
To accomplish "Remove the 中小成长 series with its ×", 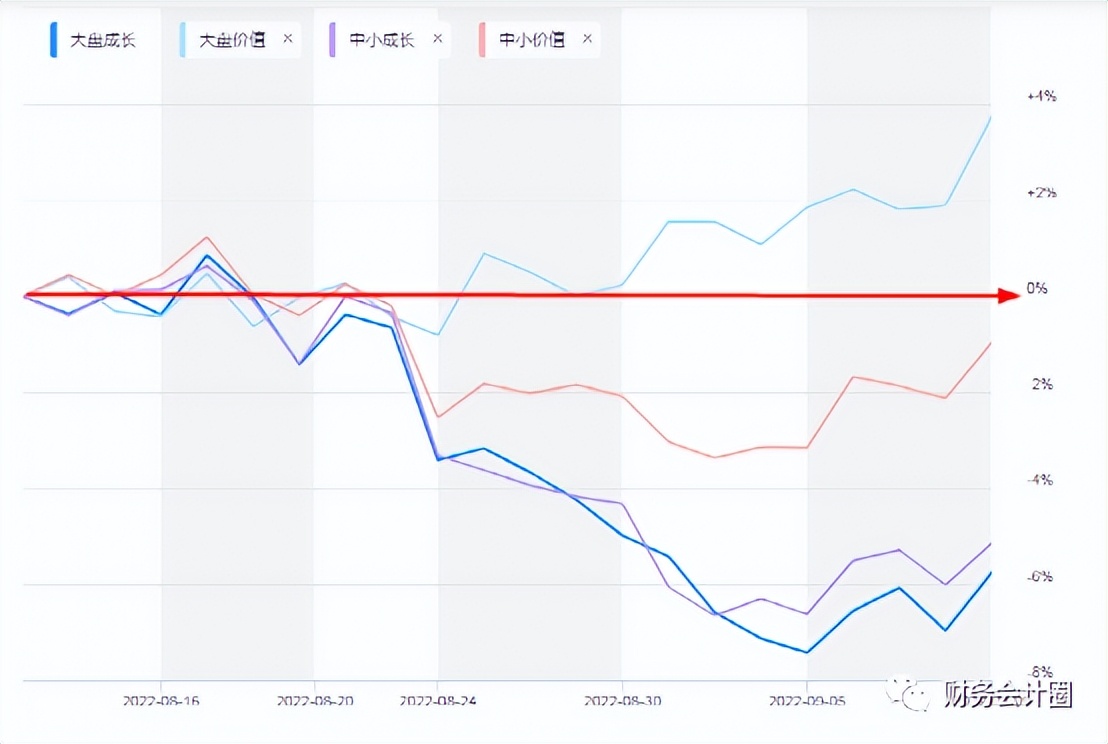I will [x=437, y=39].
